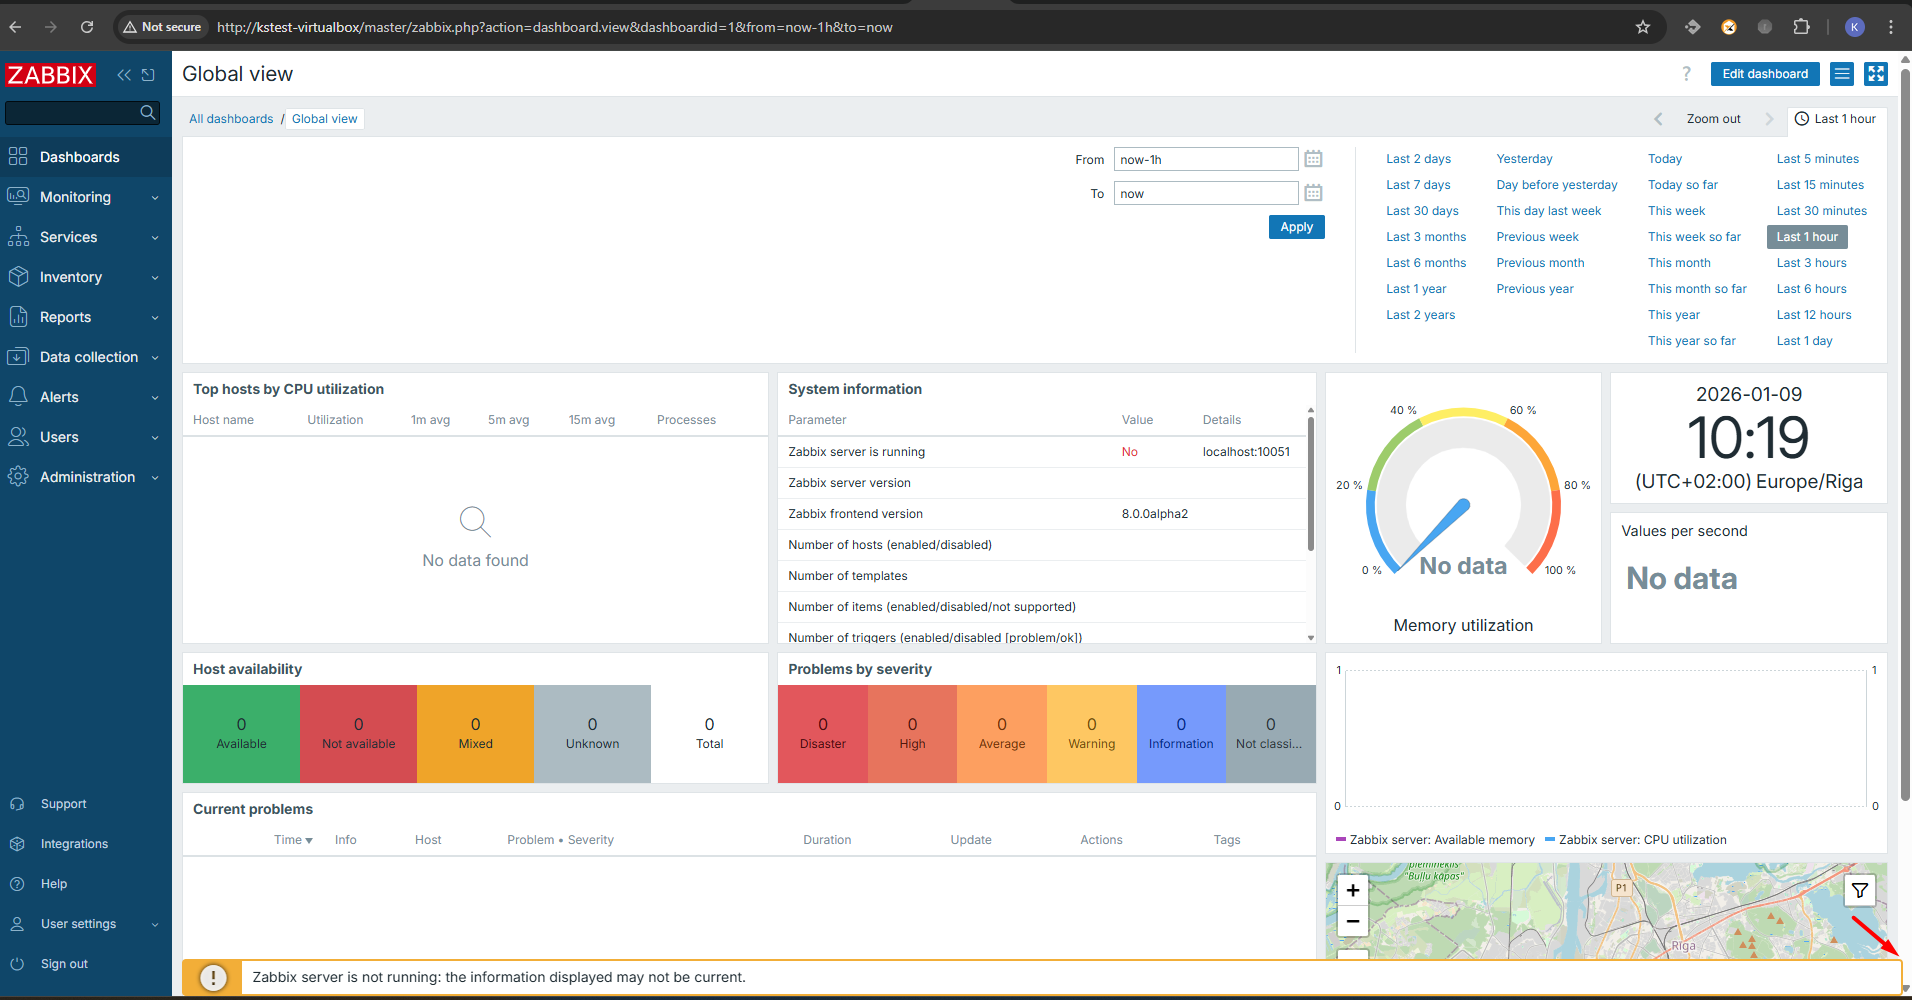Enter kiosk mode with fullscreen icon

tap(1876, 74)
